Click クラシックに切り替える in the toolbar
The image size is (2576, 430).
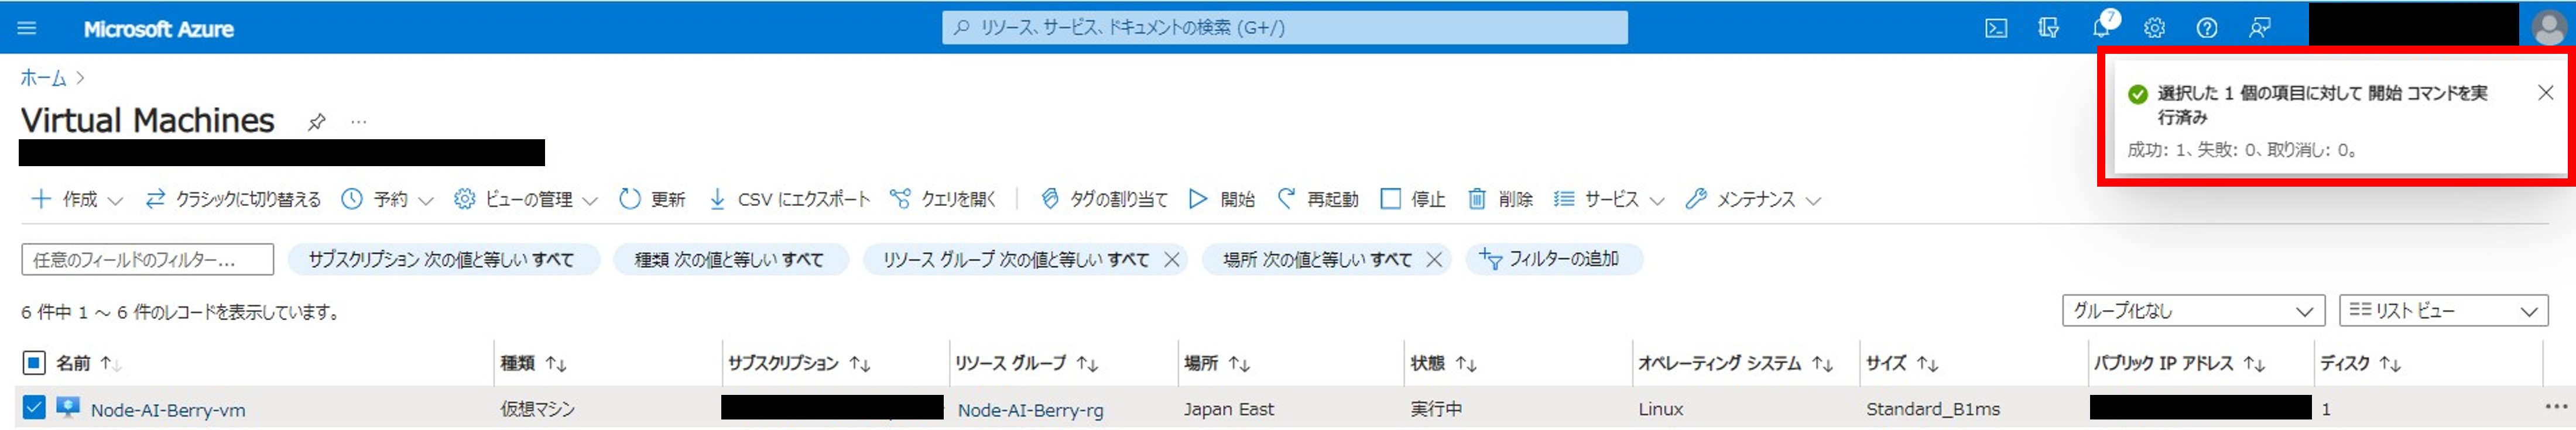point(233,199)
